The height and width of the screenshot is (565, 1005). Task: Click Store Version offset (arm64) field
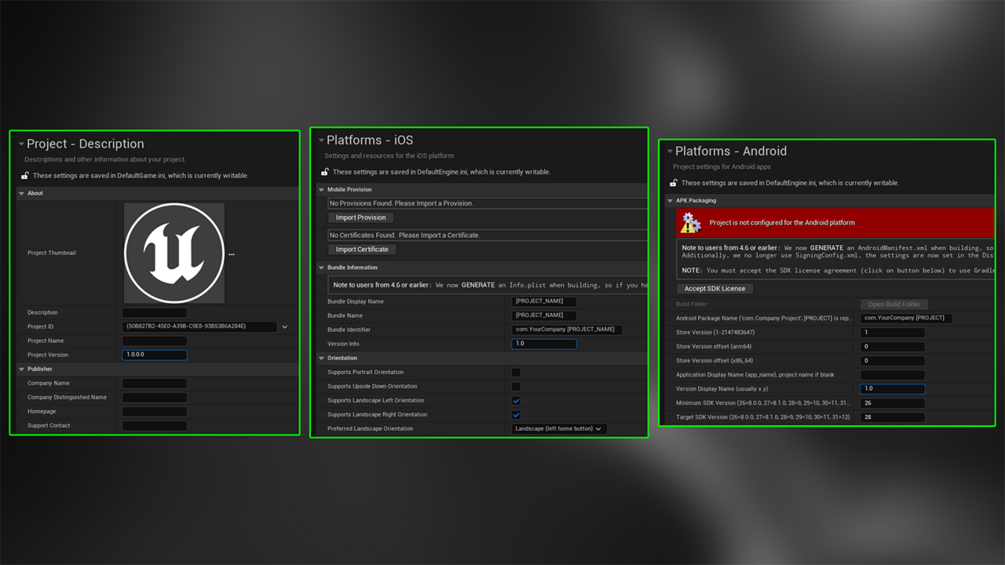[892, 347]
